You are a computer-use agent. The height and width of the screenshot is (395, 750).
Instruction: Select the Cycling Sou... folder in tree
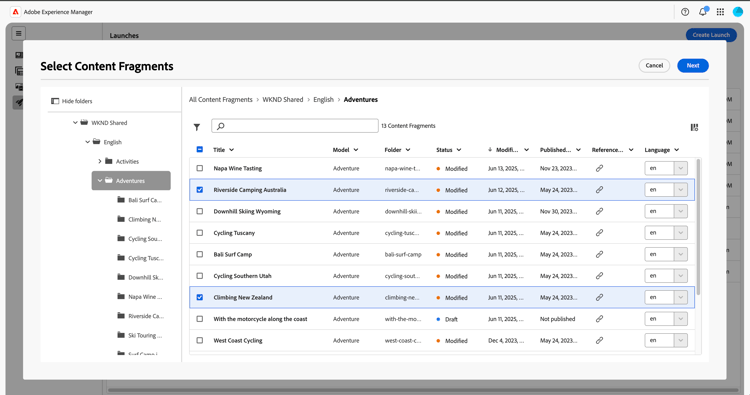(x=140, y=239)
